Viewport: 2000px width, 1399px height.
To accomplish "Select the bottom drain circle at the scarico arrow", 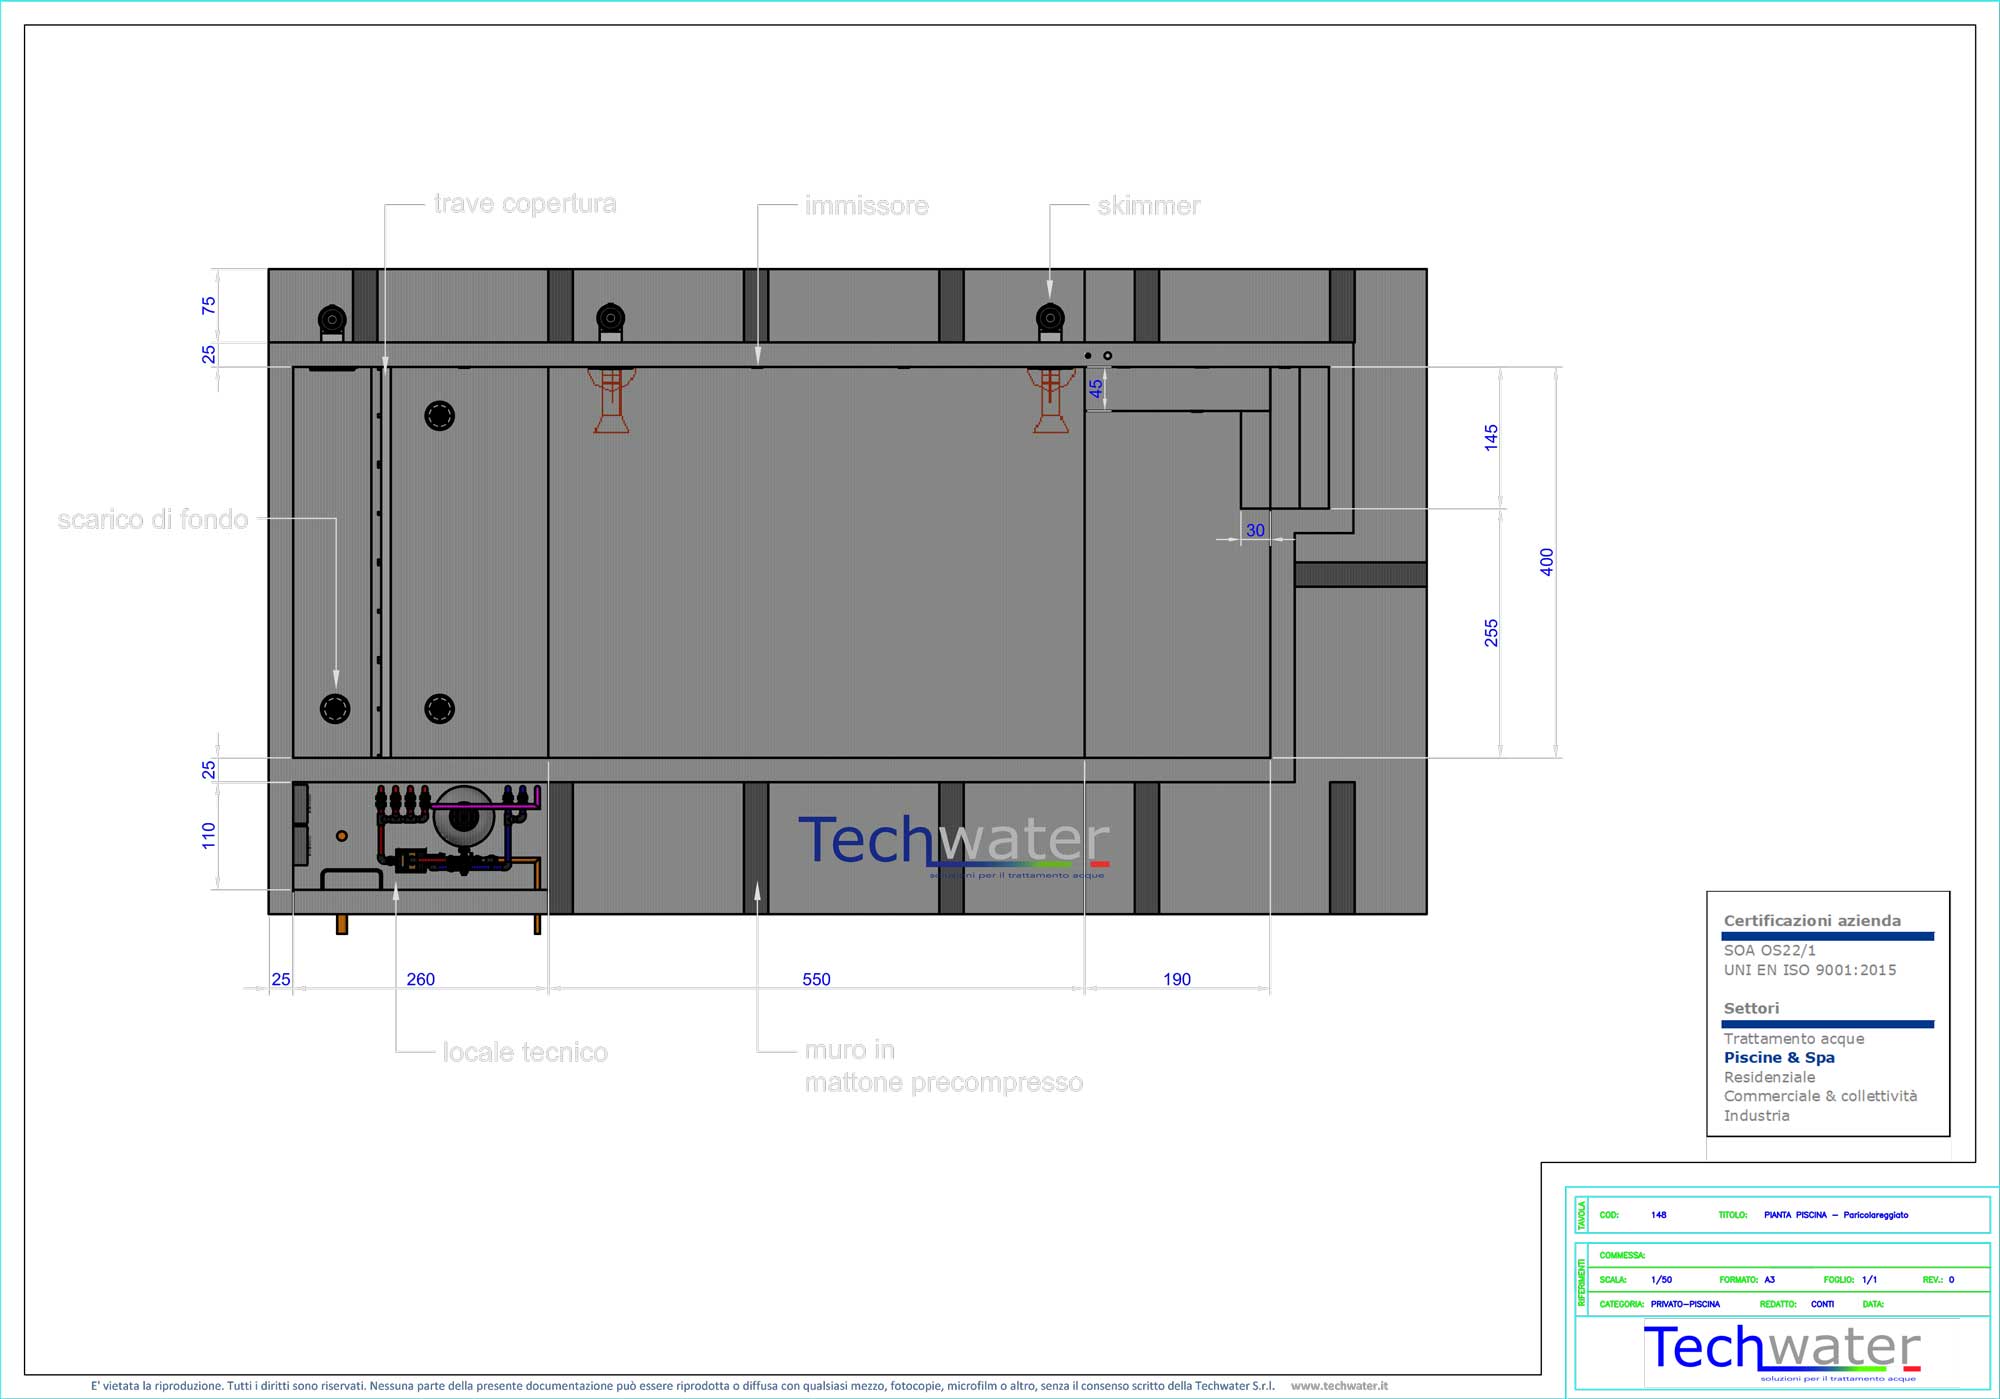I will (x=335, y=708).
